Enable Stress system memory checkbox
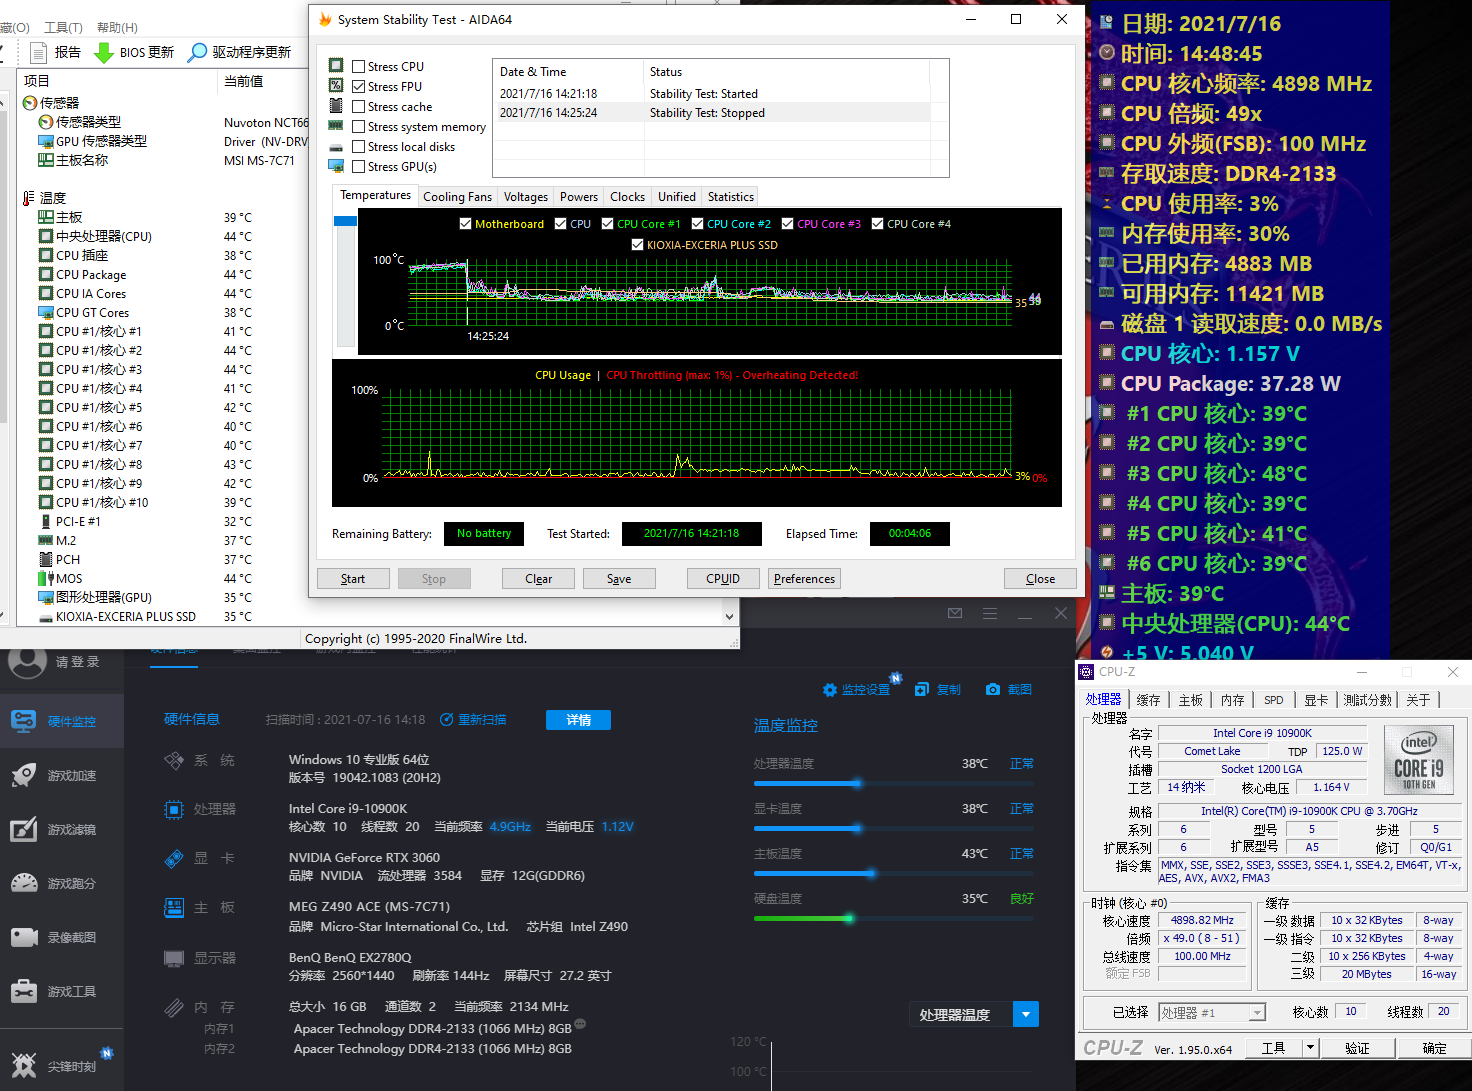 (x=358, y=127)
